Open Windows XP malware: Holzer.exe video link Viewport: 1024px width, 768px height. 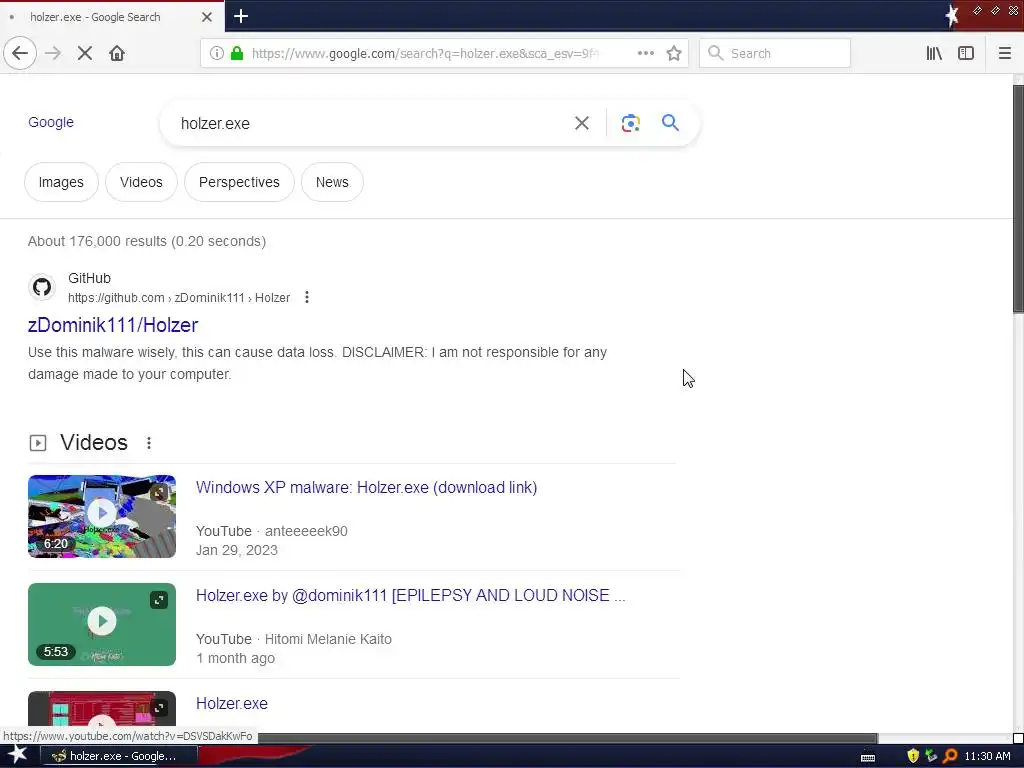(366, 488)
